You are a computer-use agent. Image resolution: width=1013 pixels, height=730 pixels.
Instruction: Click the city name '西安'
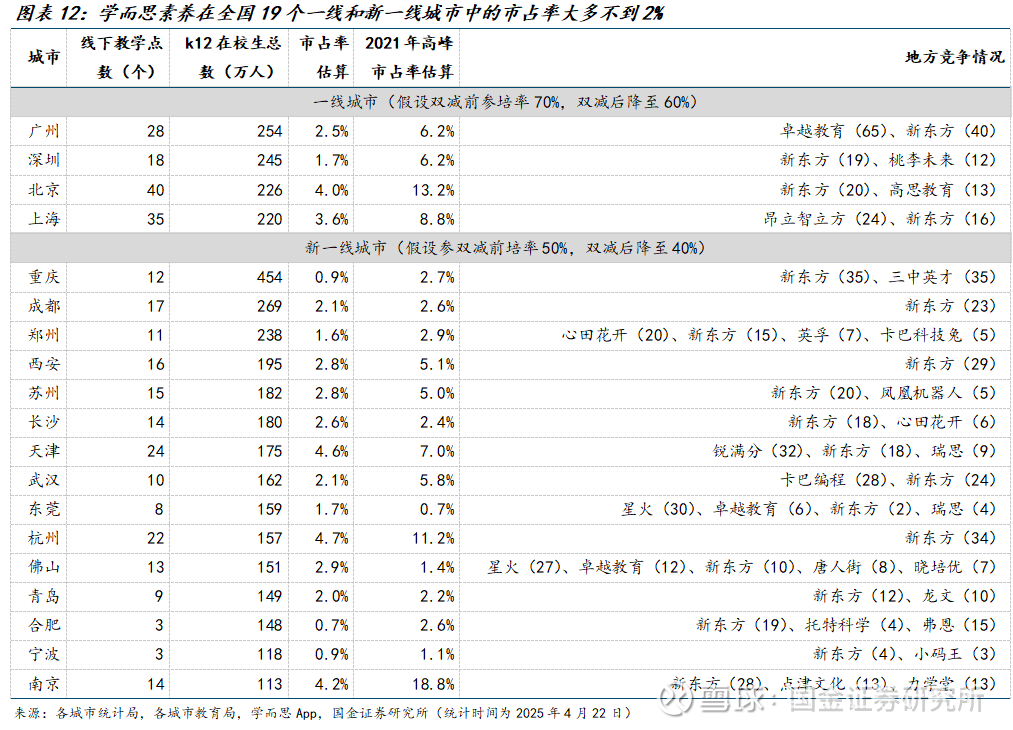(x=44, y=364)
